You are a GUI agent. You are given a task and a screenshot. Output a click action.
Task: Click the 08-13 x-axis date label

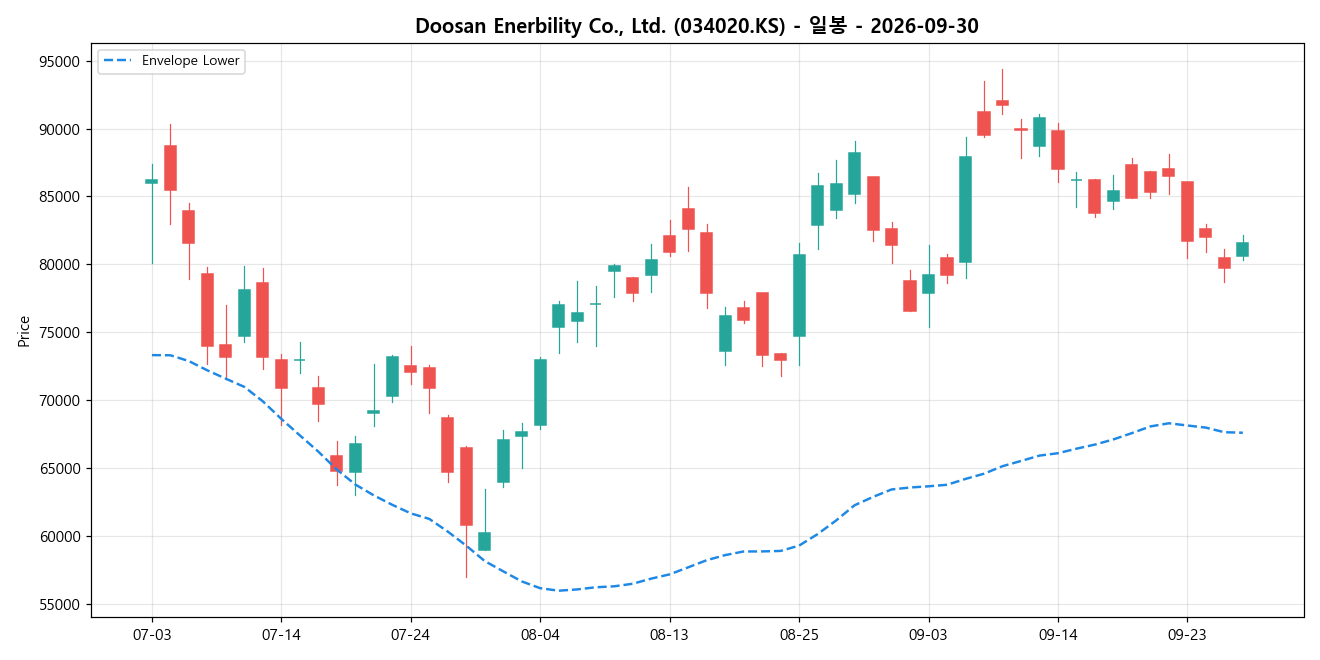click(669, 634)
